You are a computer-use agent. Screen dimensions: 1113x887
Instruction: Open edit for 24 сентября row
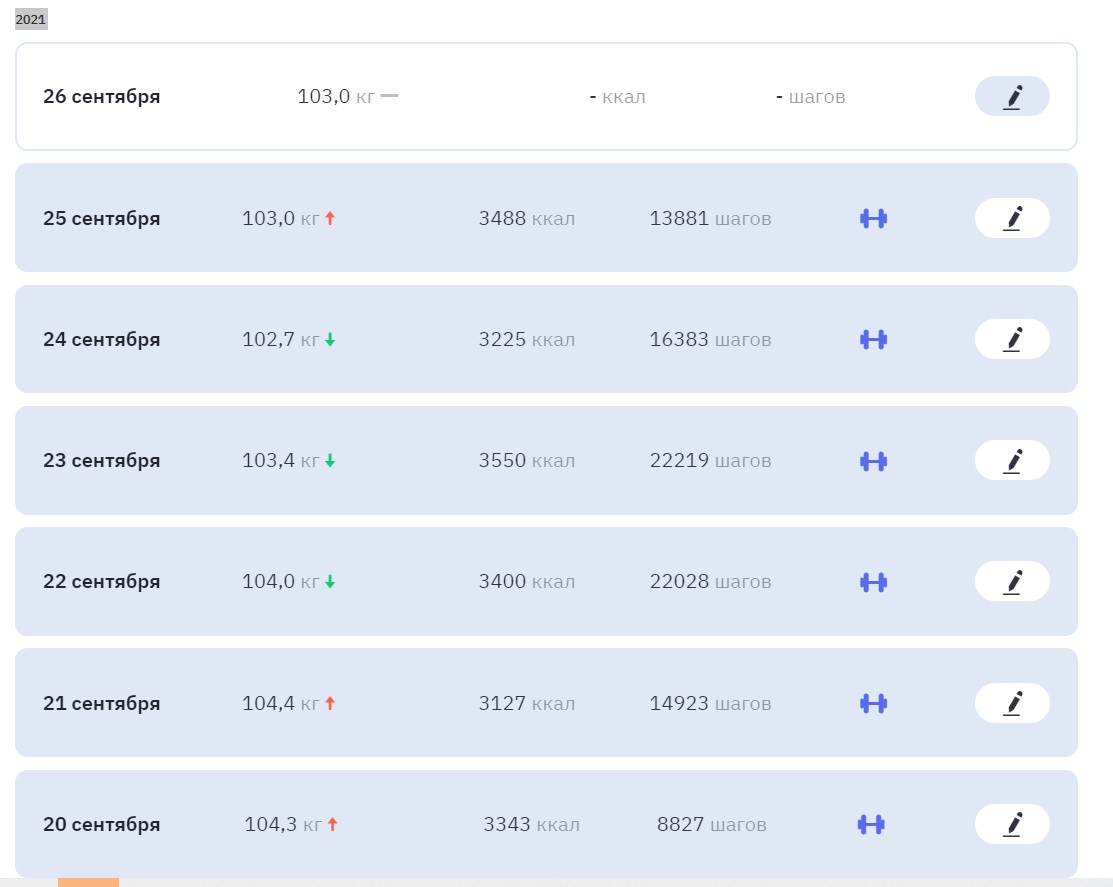tap(1011, 340)
